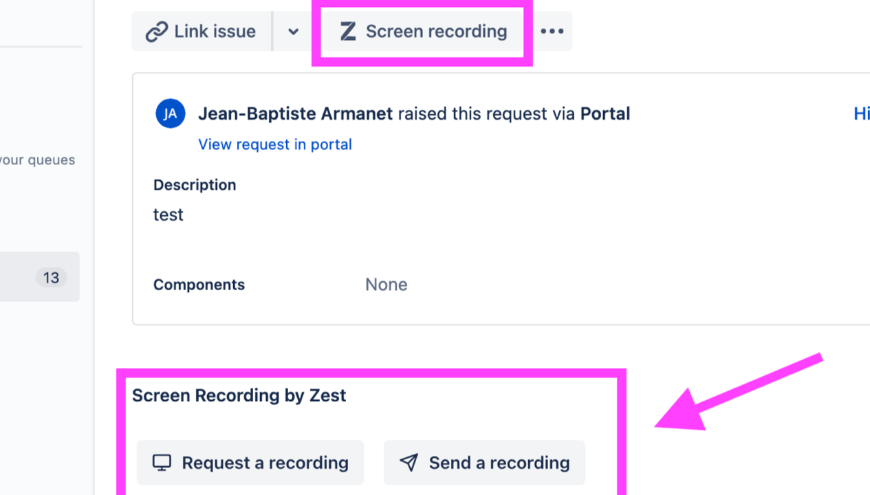Click the Components value "None"

pyautogui.click(x=386, y=285)
